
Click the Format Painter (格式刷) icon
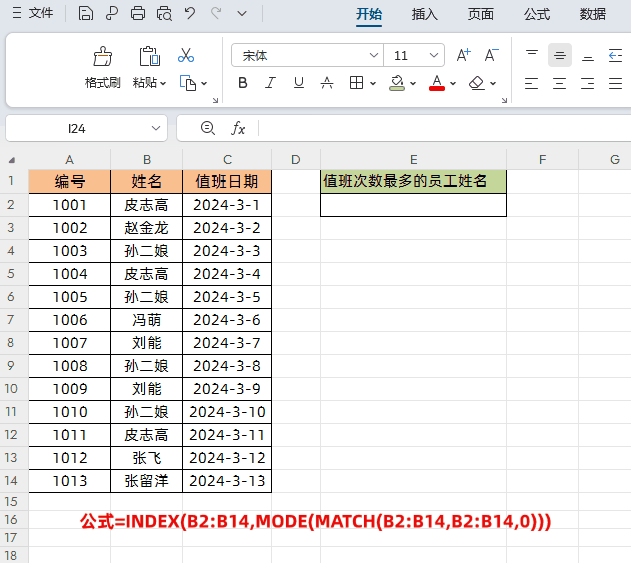103,56
